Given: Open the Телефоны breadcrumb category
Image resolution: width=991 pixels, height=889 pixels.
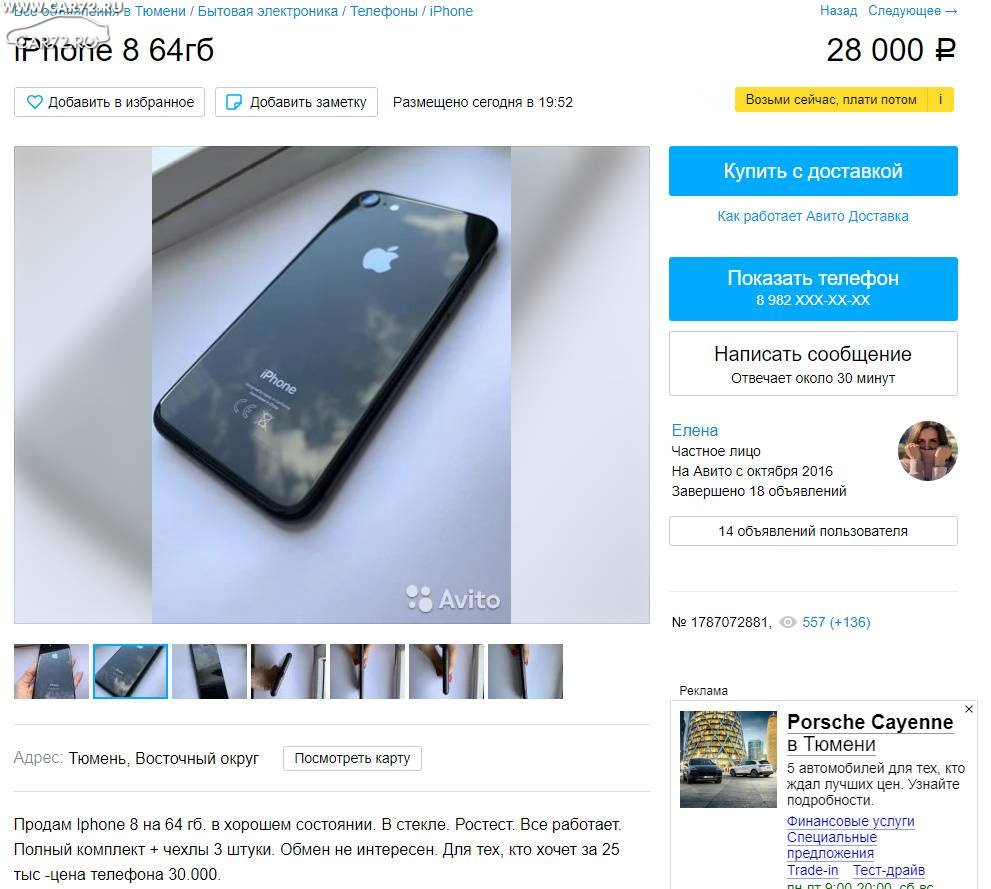Looking at the screenshot, I should [x=384, y=11].
